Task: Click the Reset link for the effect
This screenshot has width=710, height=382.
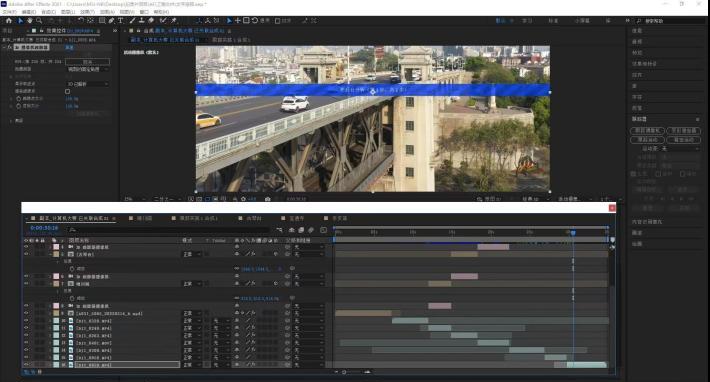Action: pyautogui.click(x=69, y=47)
